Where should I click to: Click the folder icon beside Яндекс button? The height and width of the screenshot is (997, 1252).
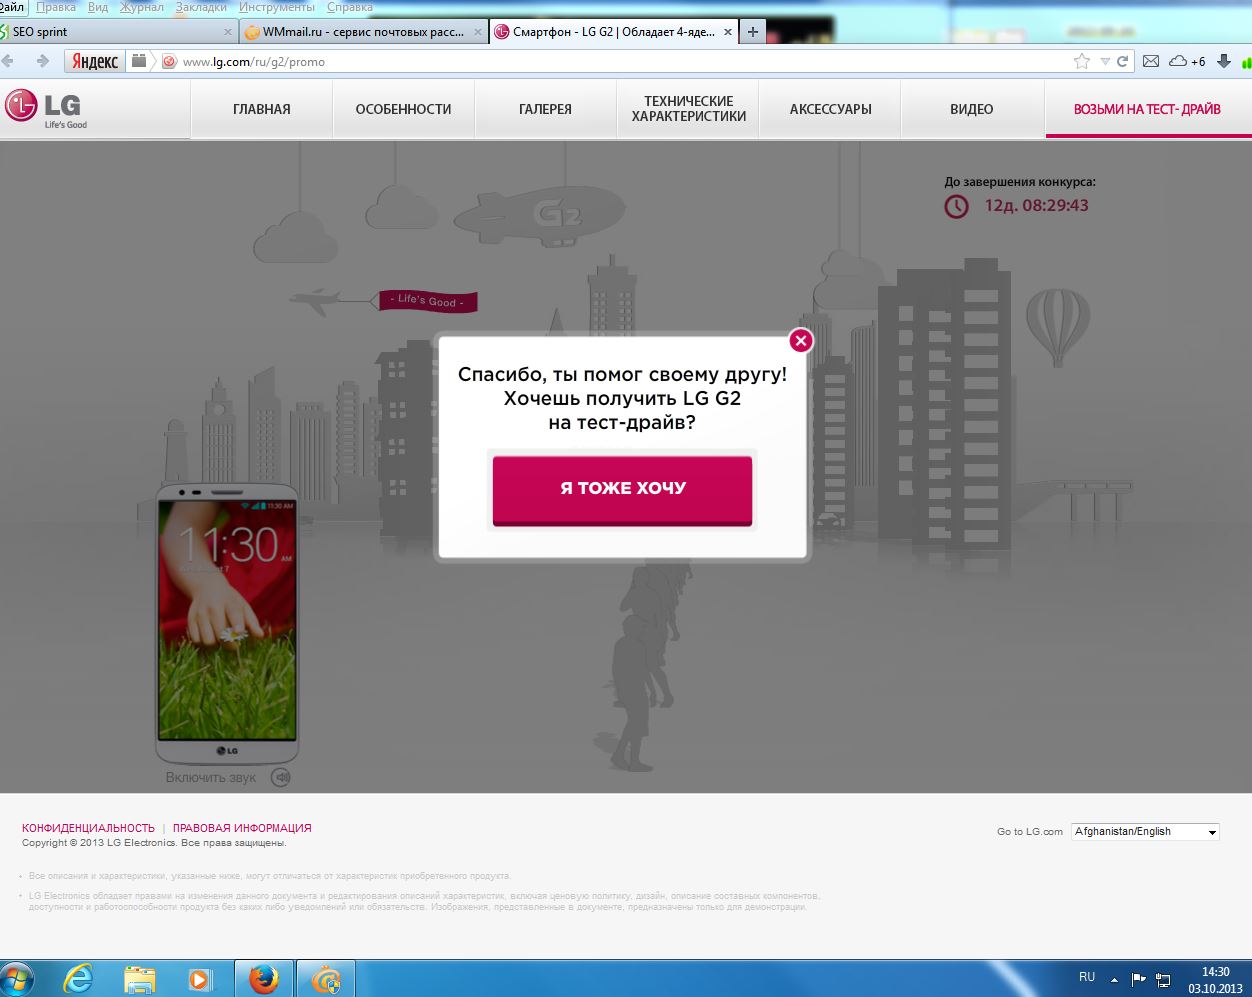pyautogui.click(x=140, y=61)
